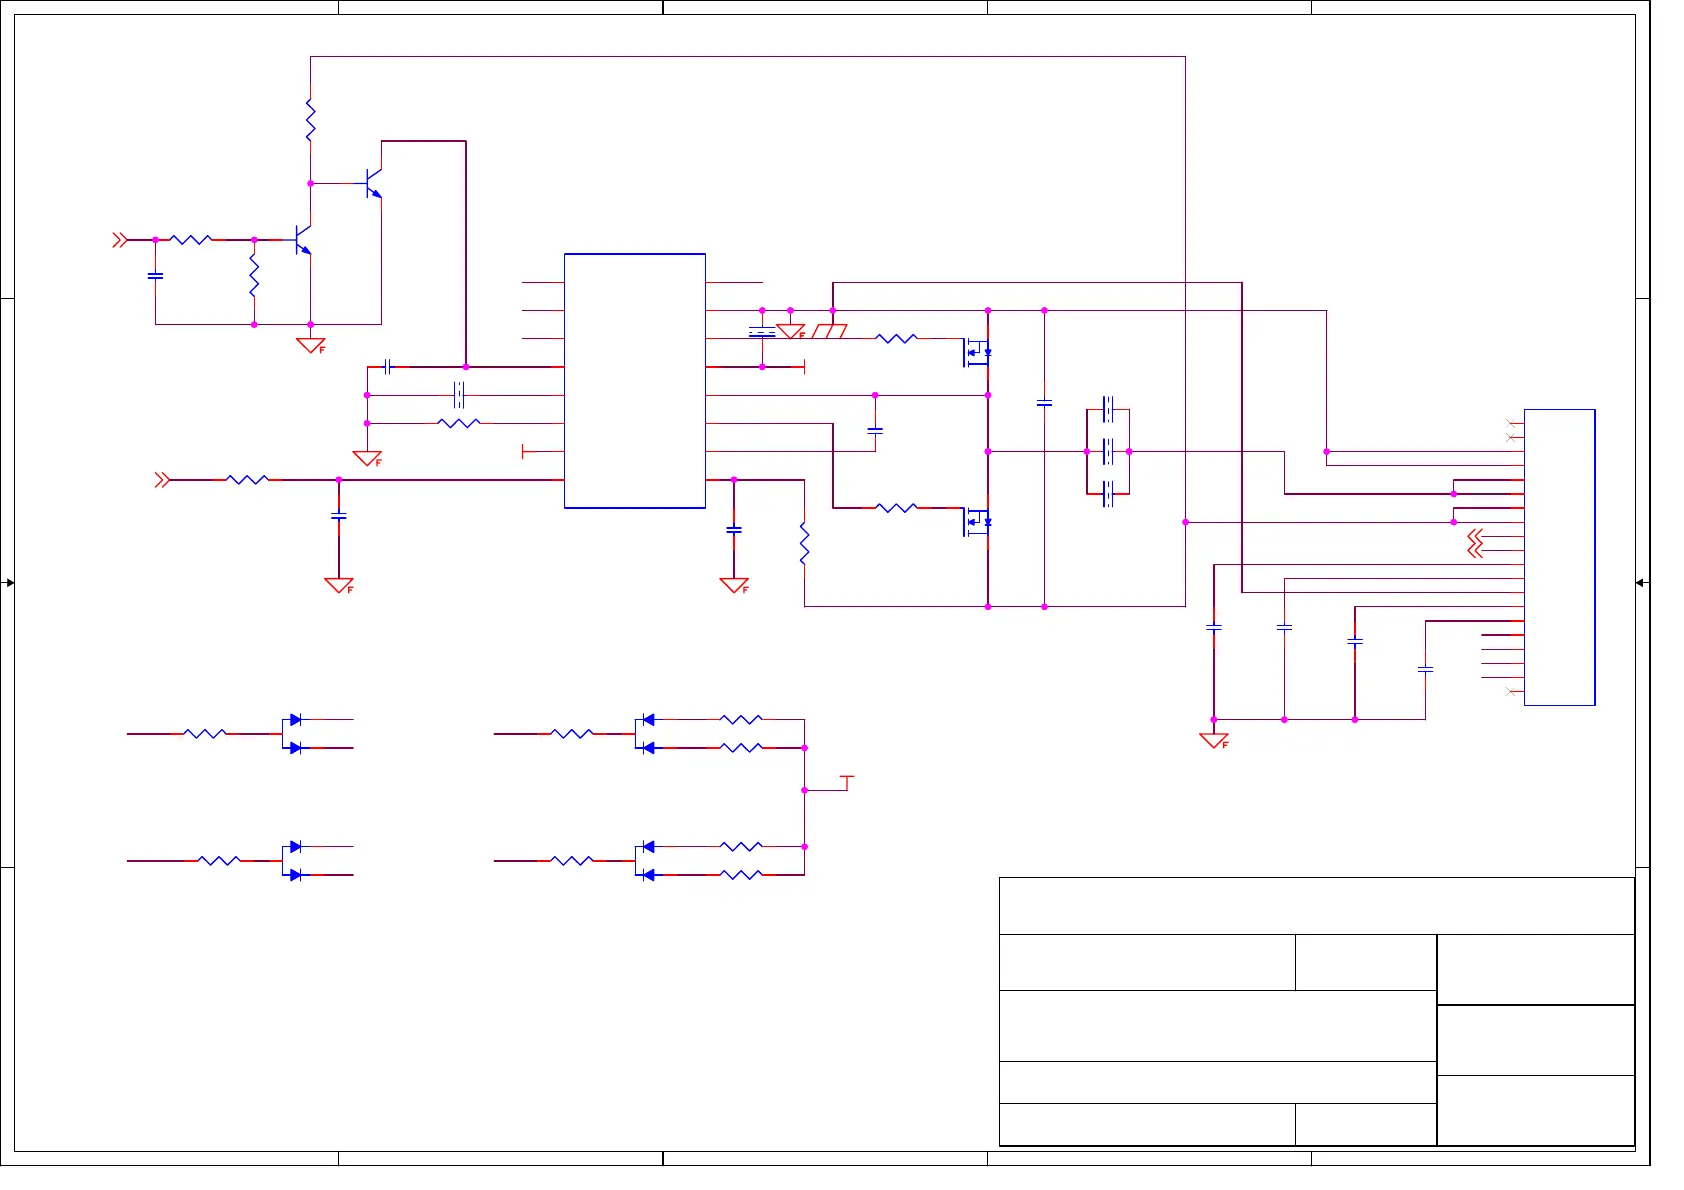Image resolution: width=1684 pixels, height=1190 pixels.
Task: Click the lower NPN transistor symbol
Action: 302,240
